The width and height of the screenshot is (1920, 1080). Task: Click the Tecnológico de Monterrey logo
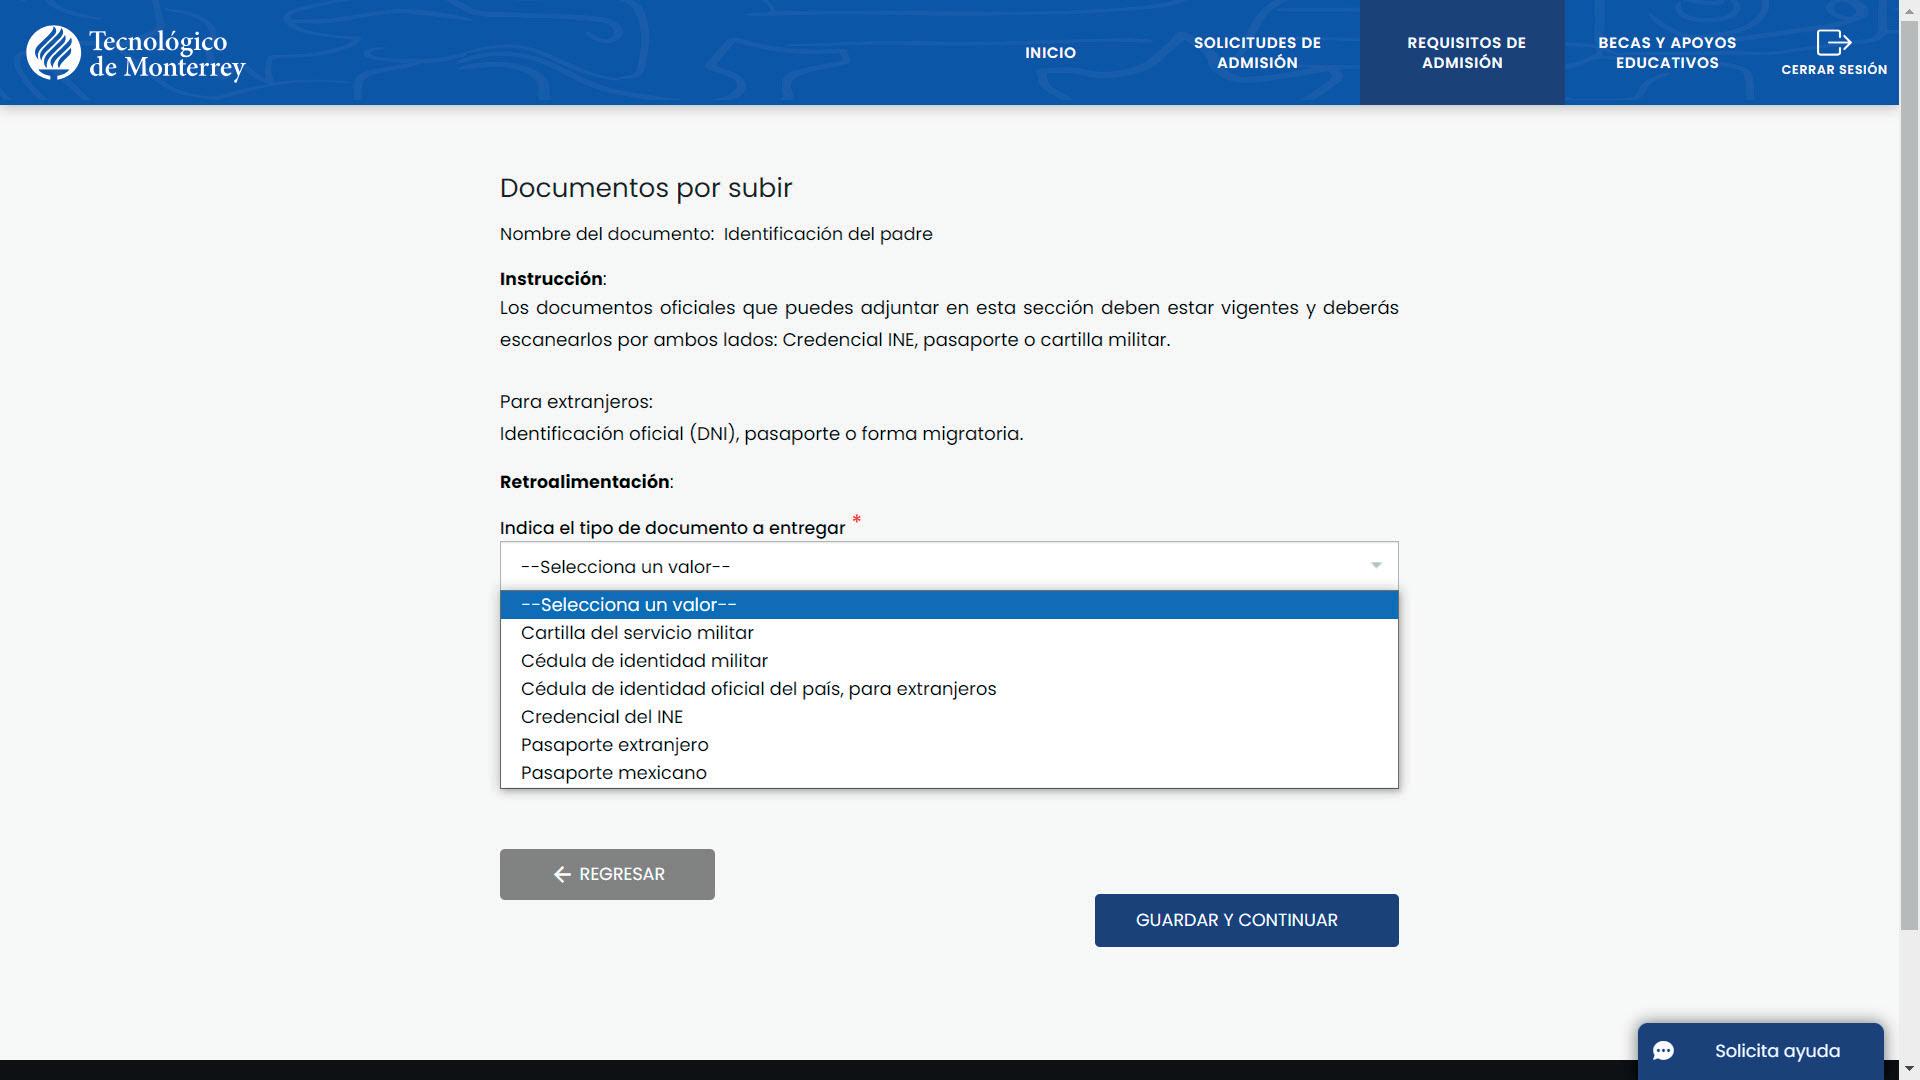tap(136, 53)
